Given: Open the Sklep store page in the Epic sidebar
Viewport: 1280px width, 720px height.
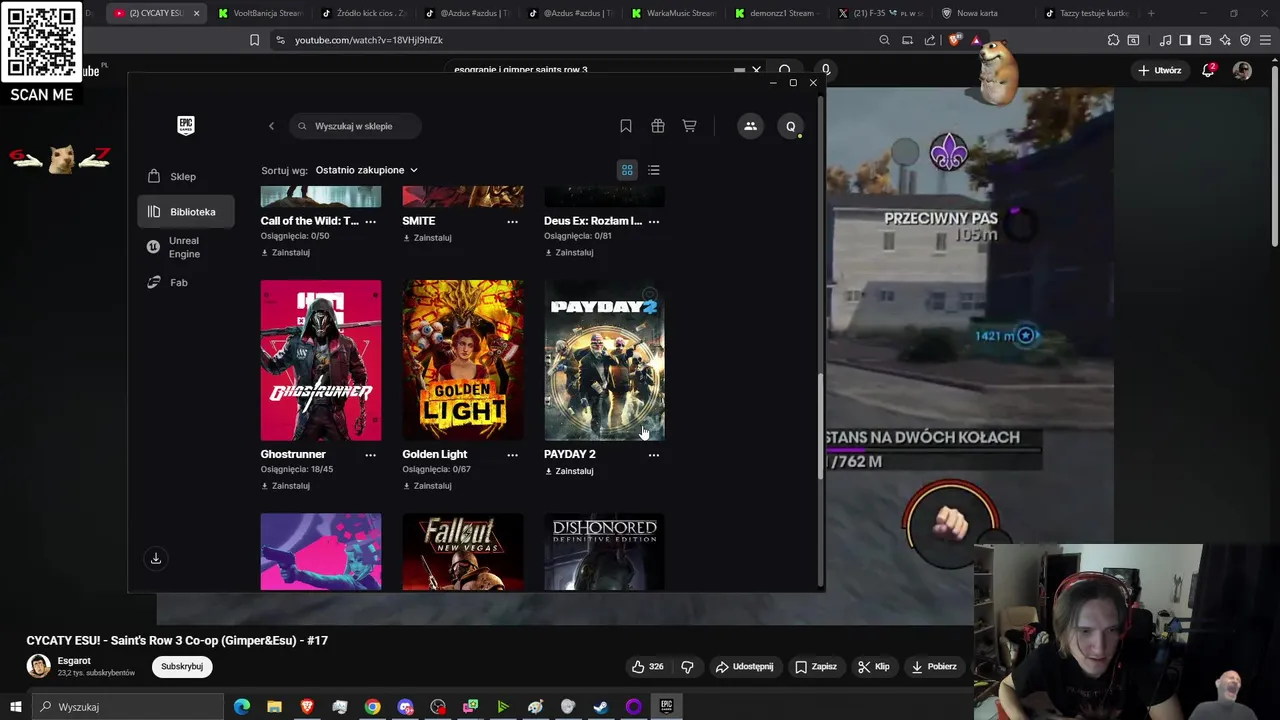Looking at the screenshot, I should [182, 176].
